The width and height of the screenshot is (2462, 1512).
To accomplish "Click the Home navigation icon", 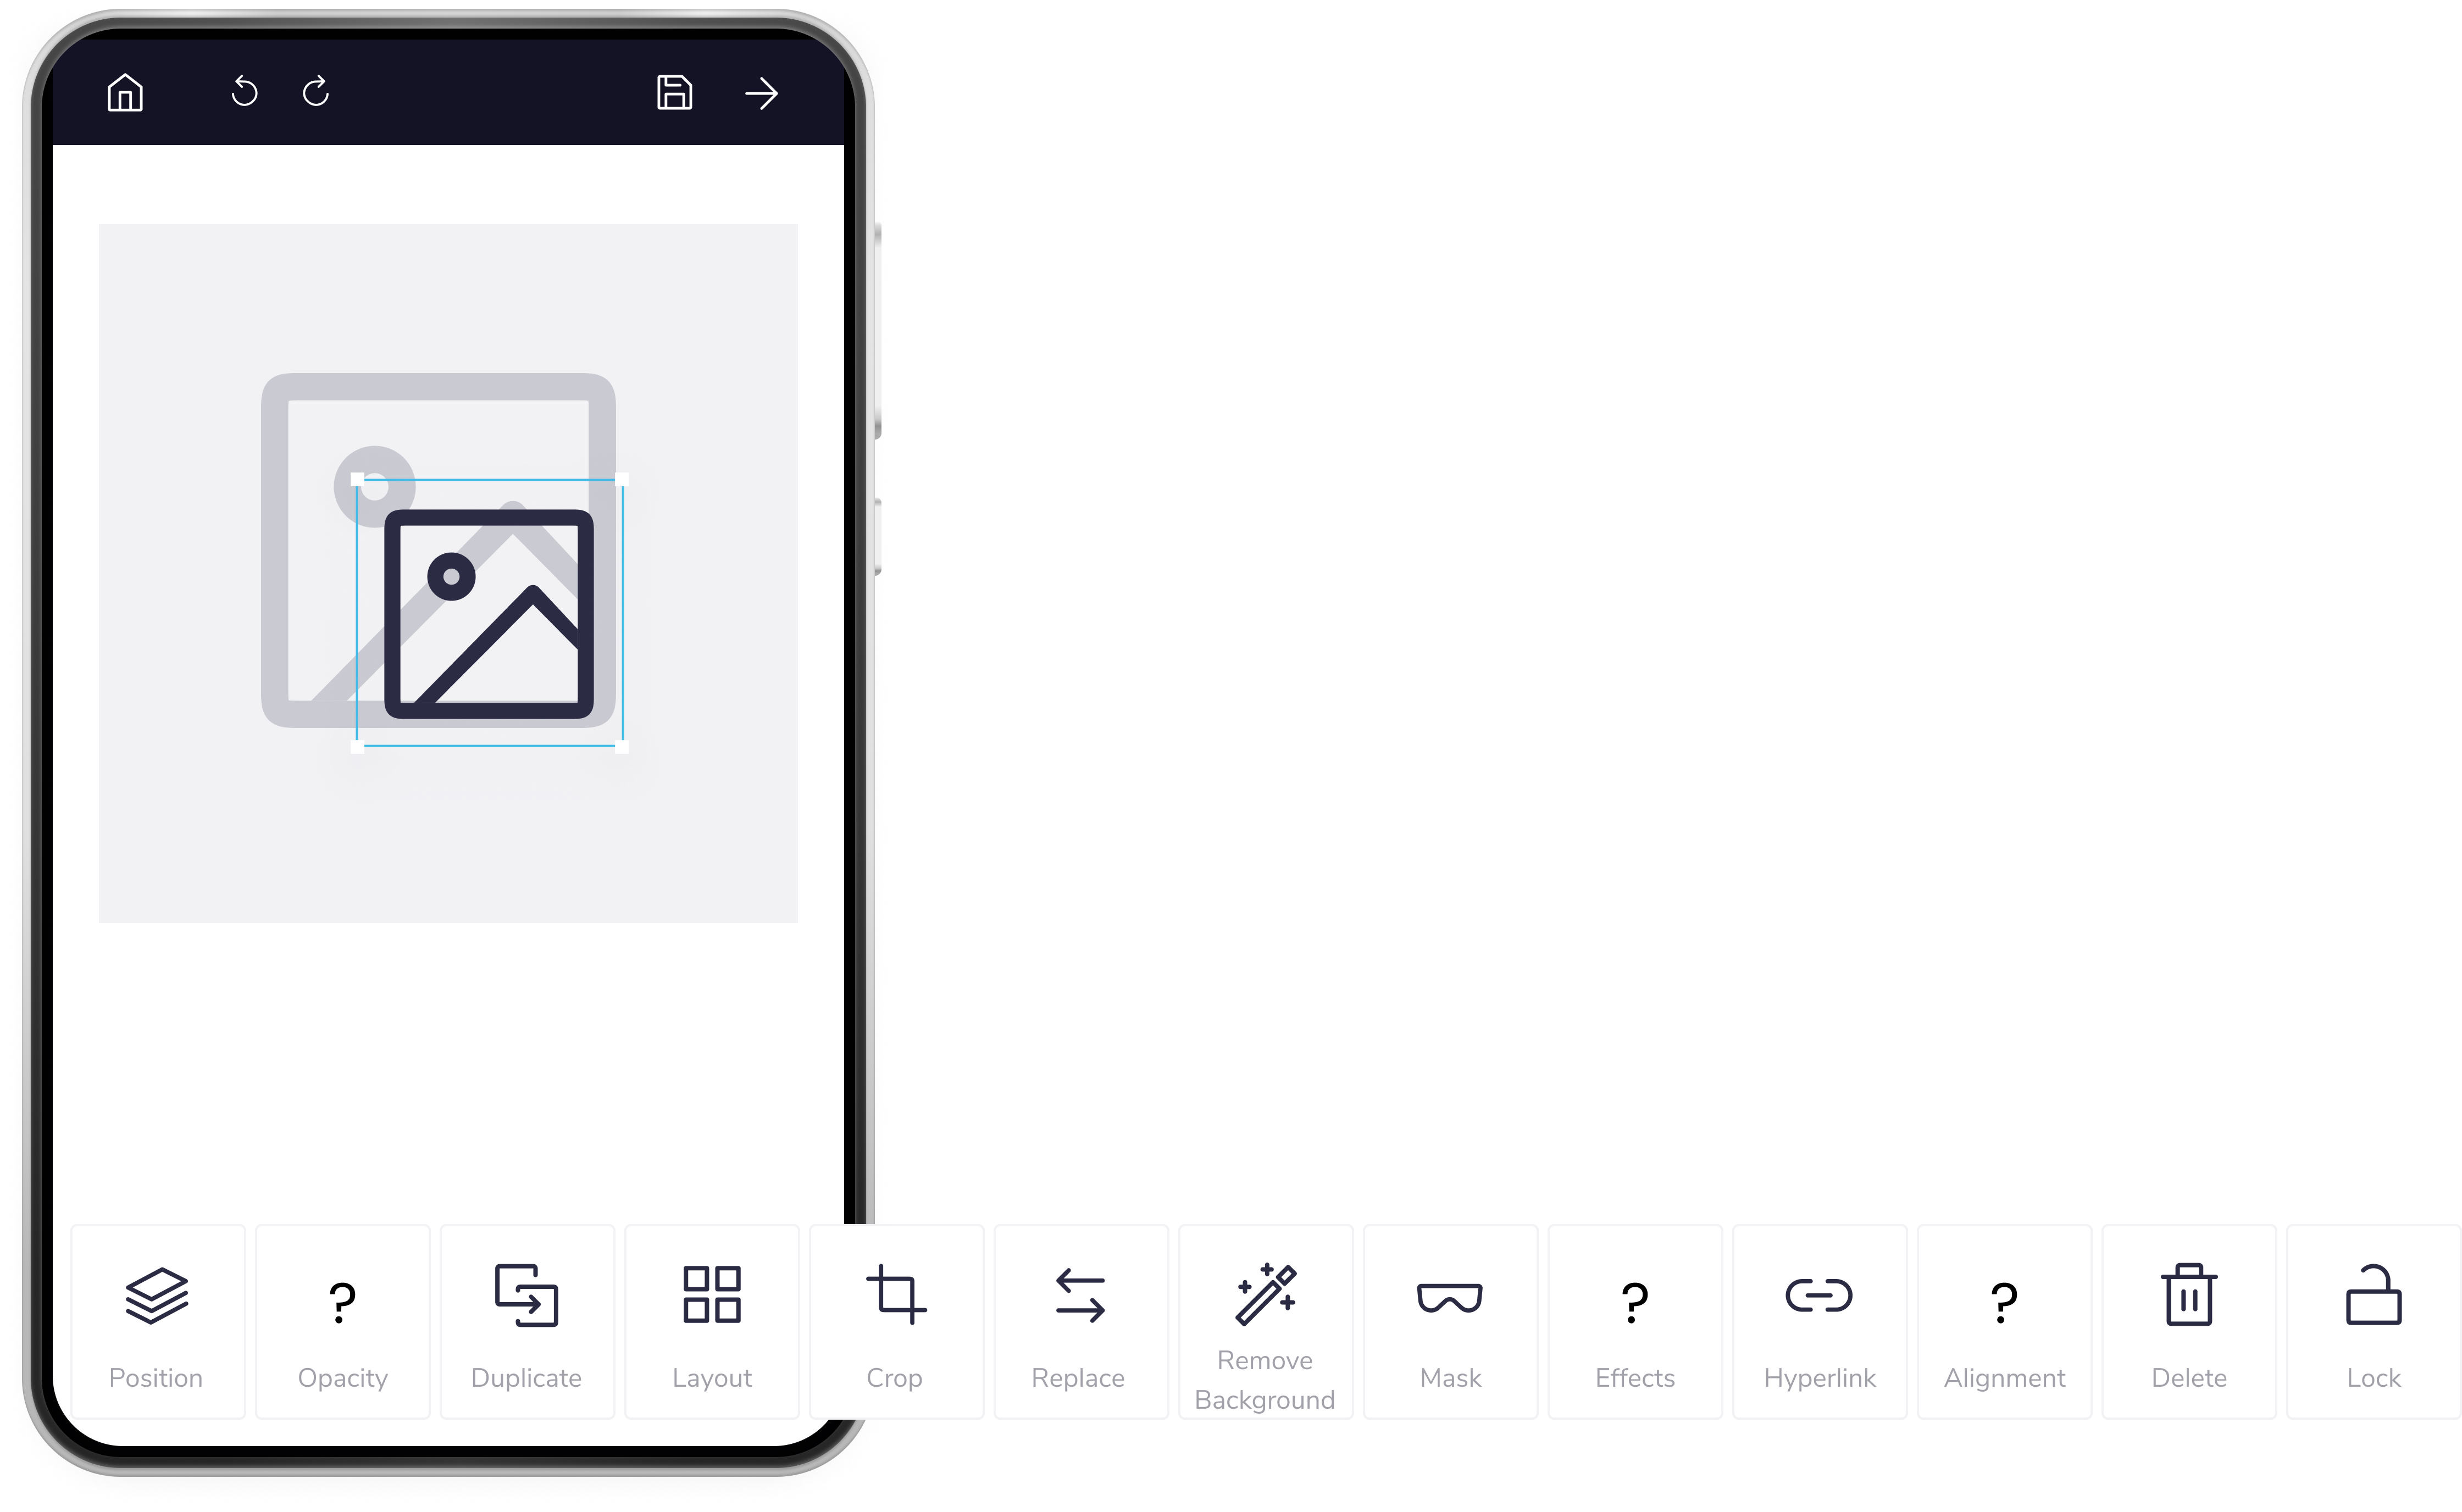I will (125, 91).
